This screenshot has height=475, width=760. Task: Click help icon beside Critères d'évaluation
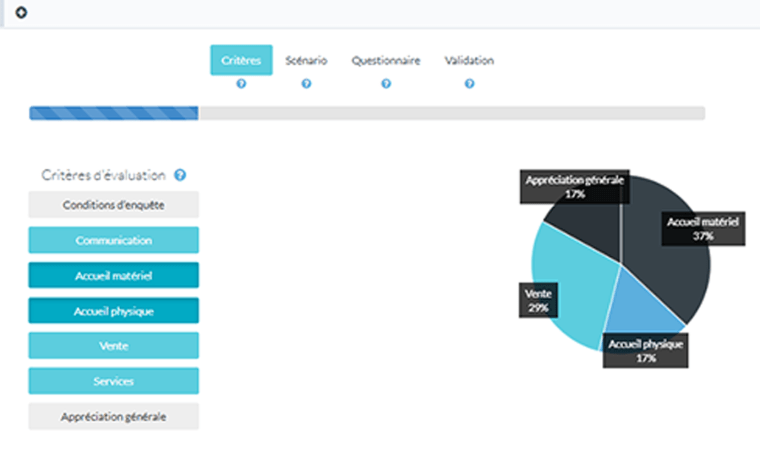(180, 175)
